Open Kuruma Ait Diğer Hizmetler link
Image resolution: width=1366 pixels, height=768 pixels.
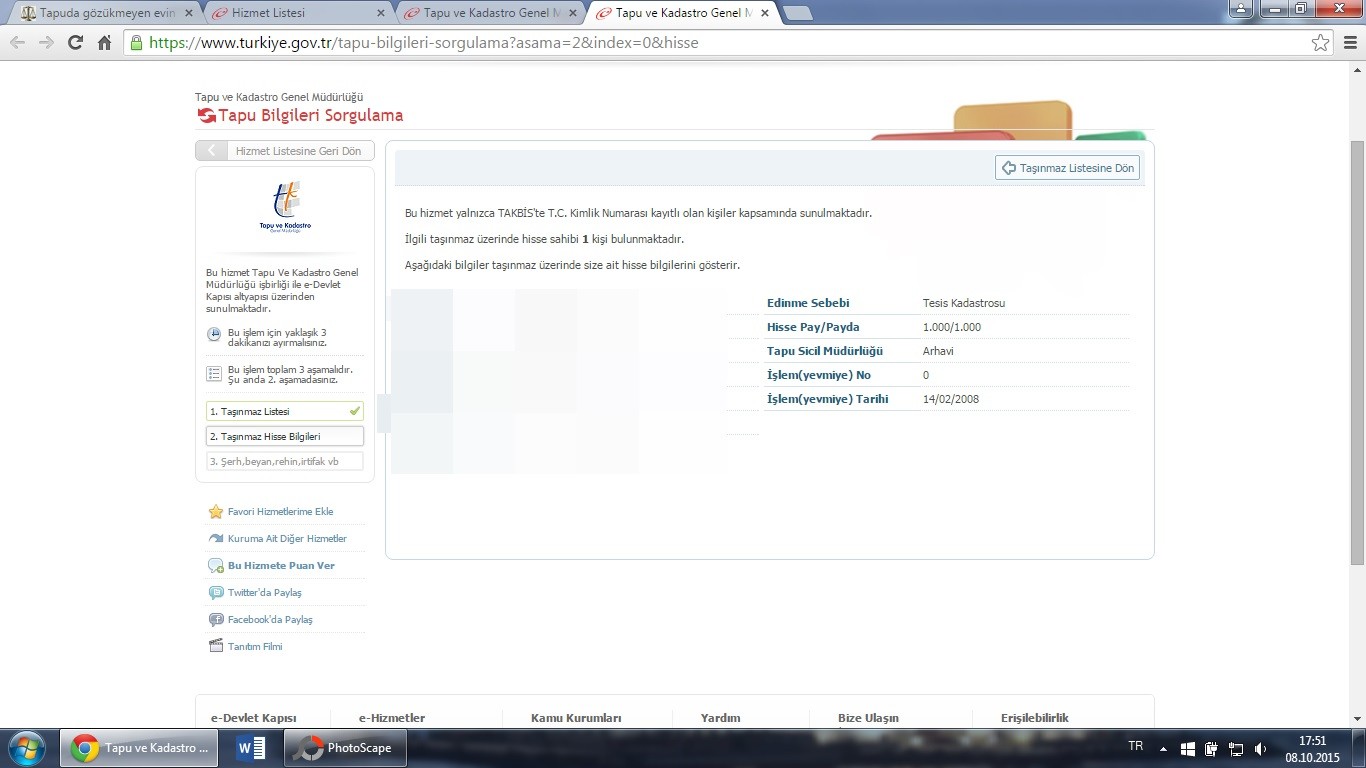point(287,539)
